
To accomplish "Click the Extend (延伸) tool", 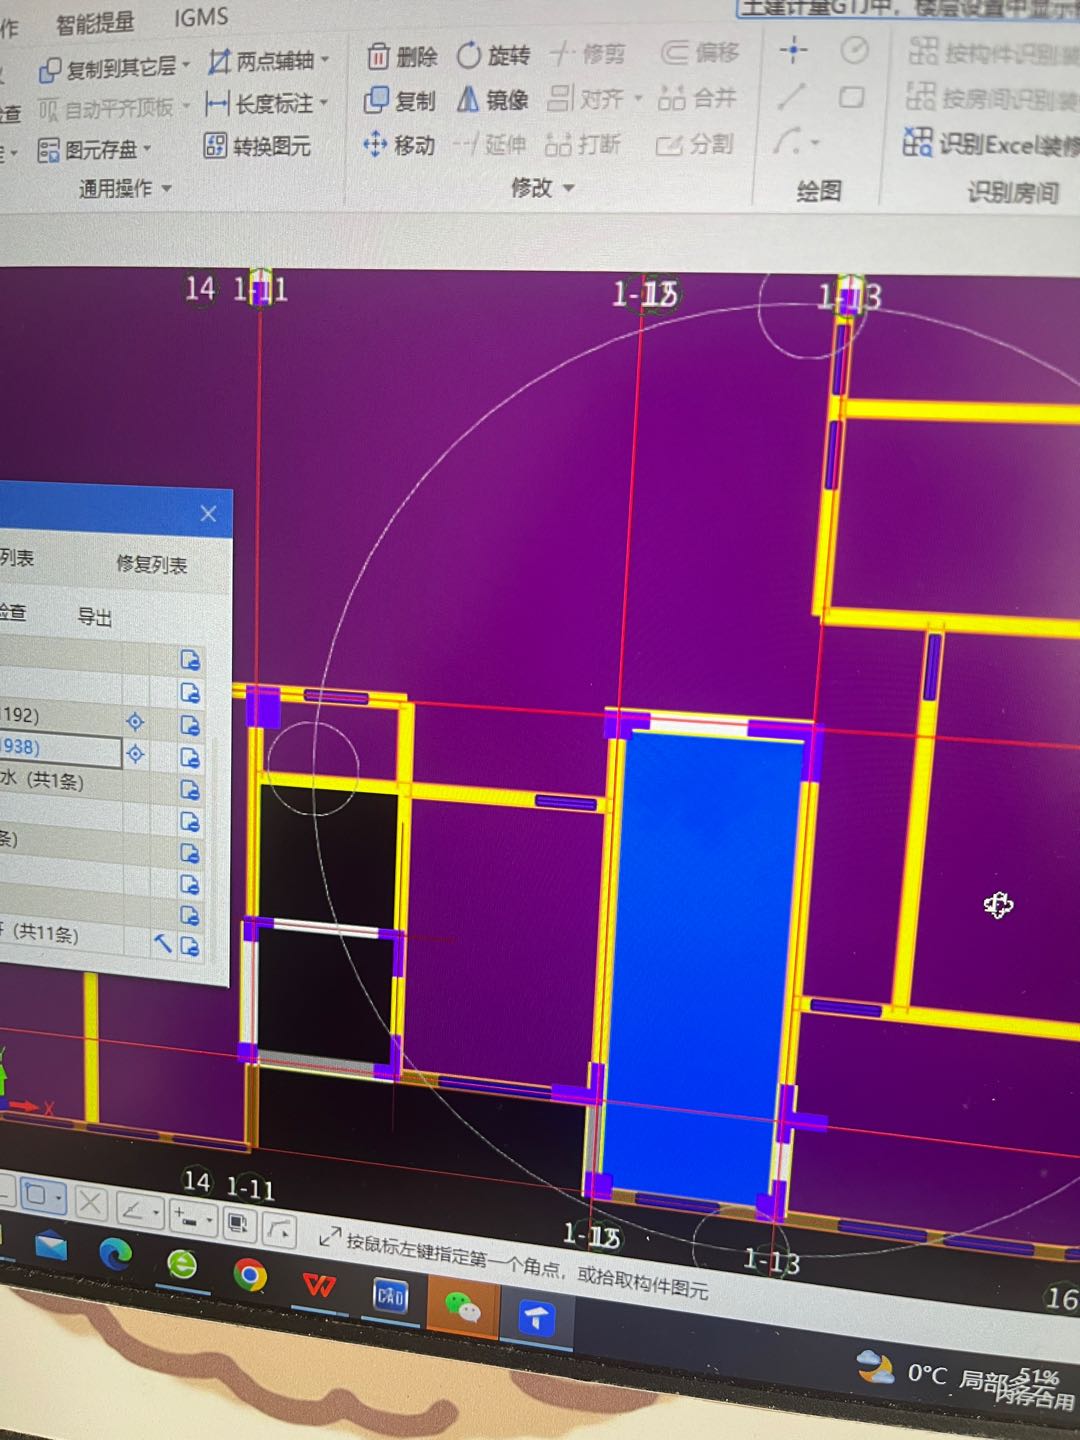I will point(490,145).
